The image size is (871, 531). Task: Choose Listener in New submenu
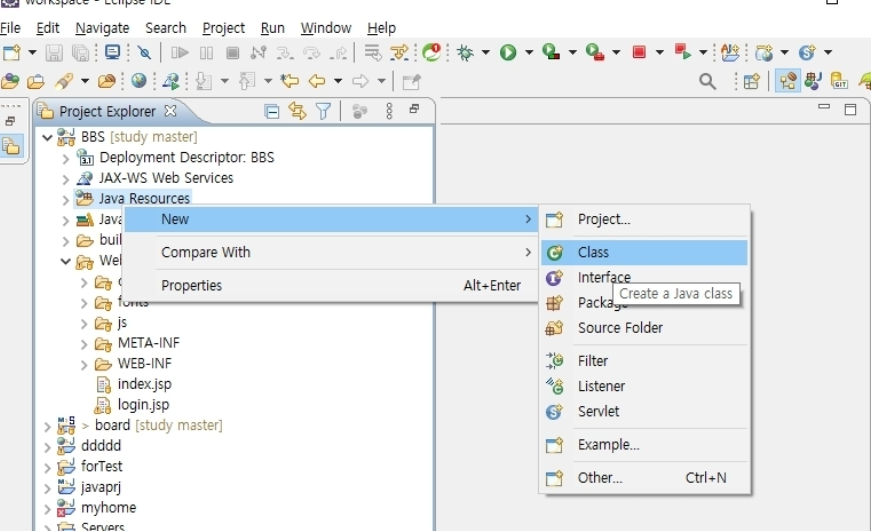[645, 386]
